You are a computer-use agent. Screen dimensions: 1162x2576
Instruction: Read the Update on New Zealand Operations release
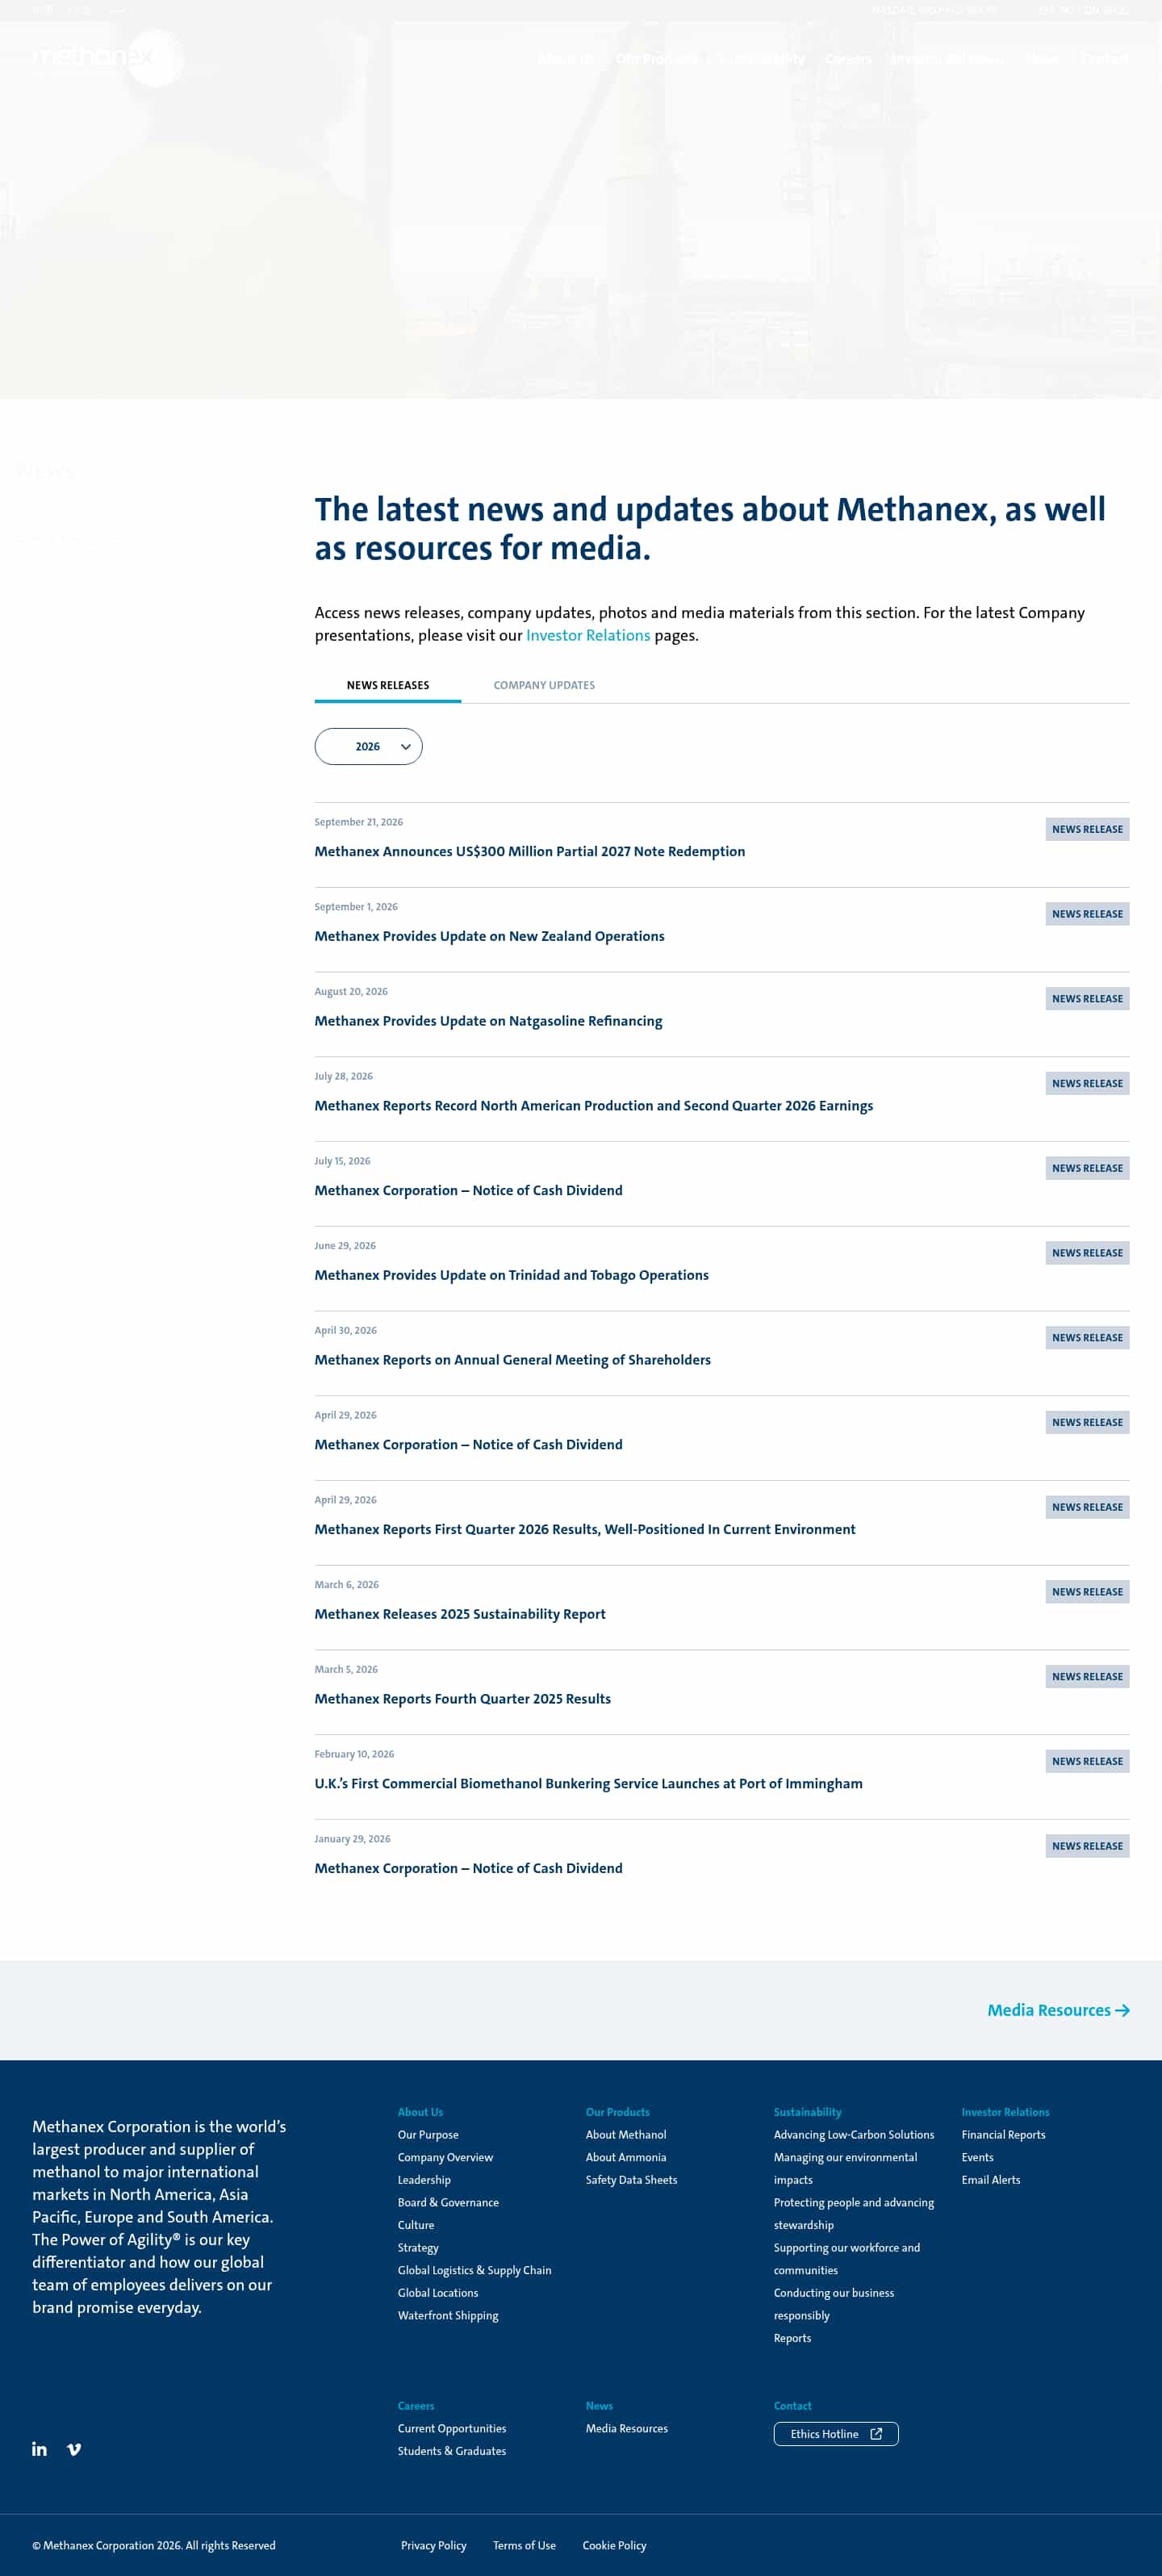[x=490, y=936]
